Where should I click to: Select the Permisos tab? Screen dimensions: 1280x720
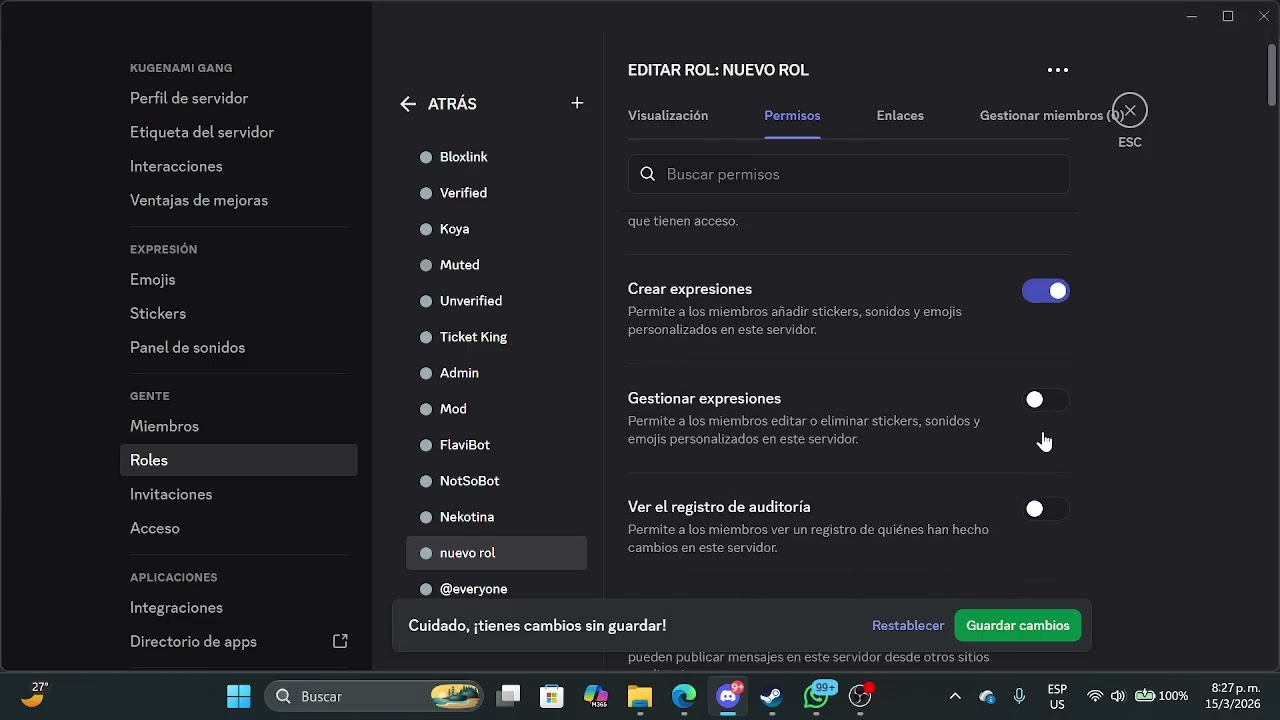coord(792,116)
